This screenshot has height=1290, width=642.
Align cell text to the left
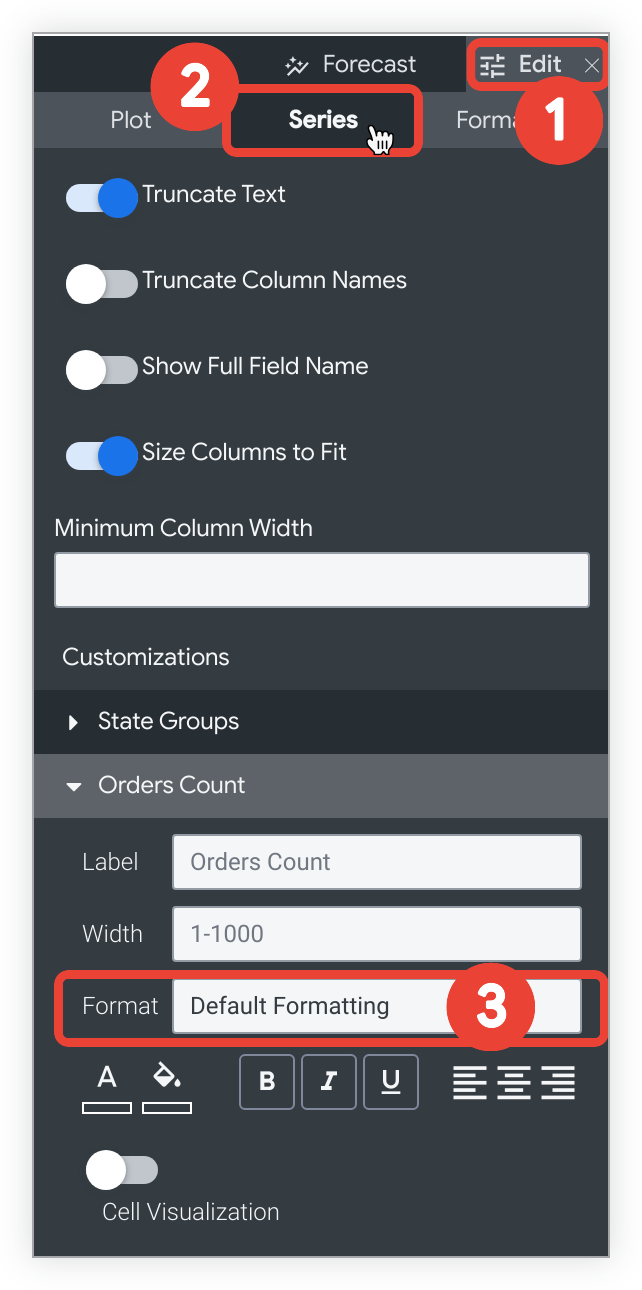470,1082
